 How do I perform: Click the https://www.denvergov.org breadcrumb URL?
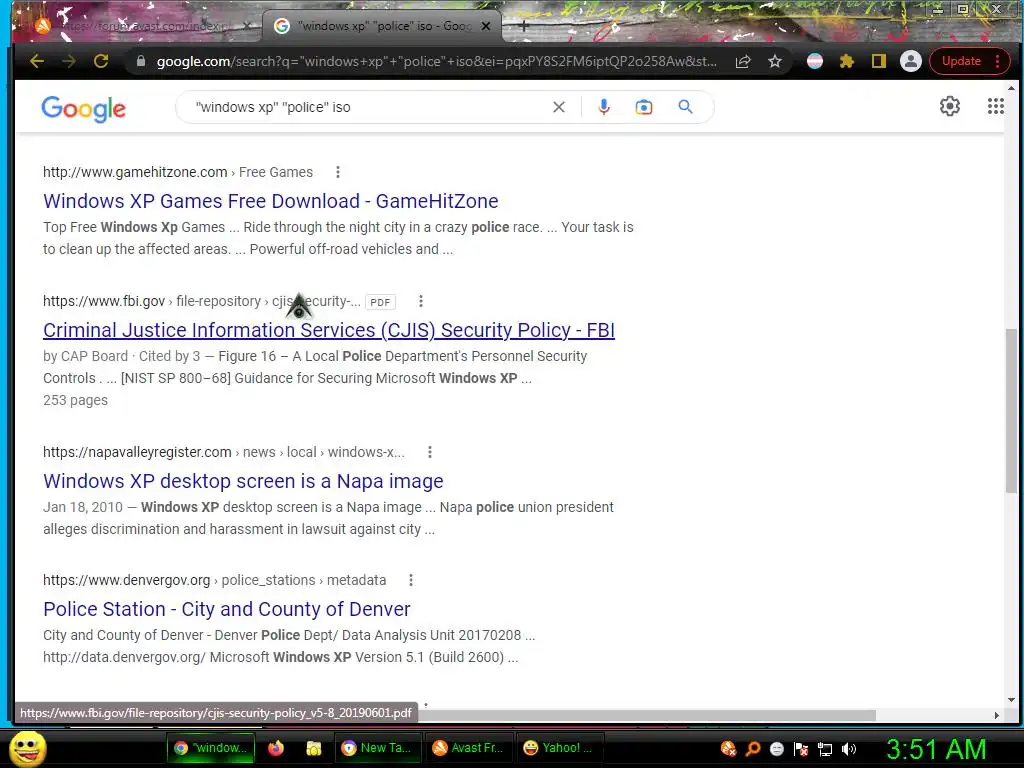[127, 580]
